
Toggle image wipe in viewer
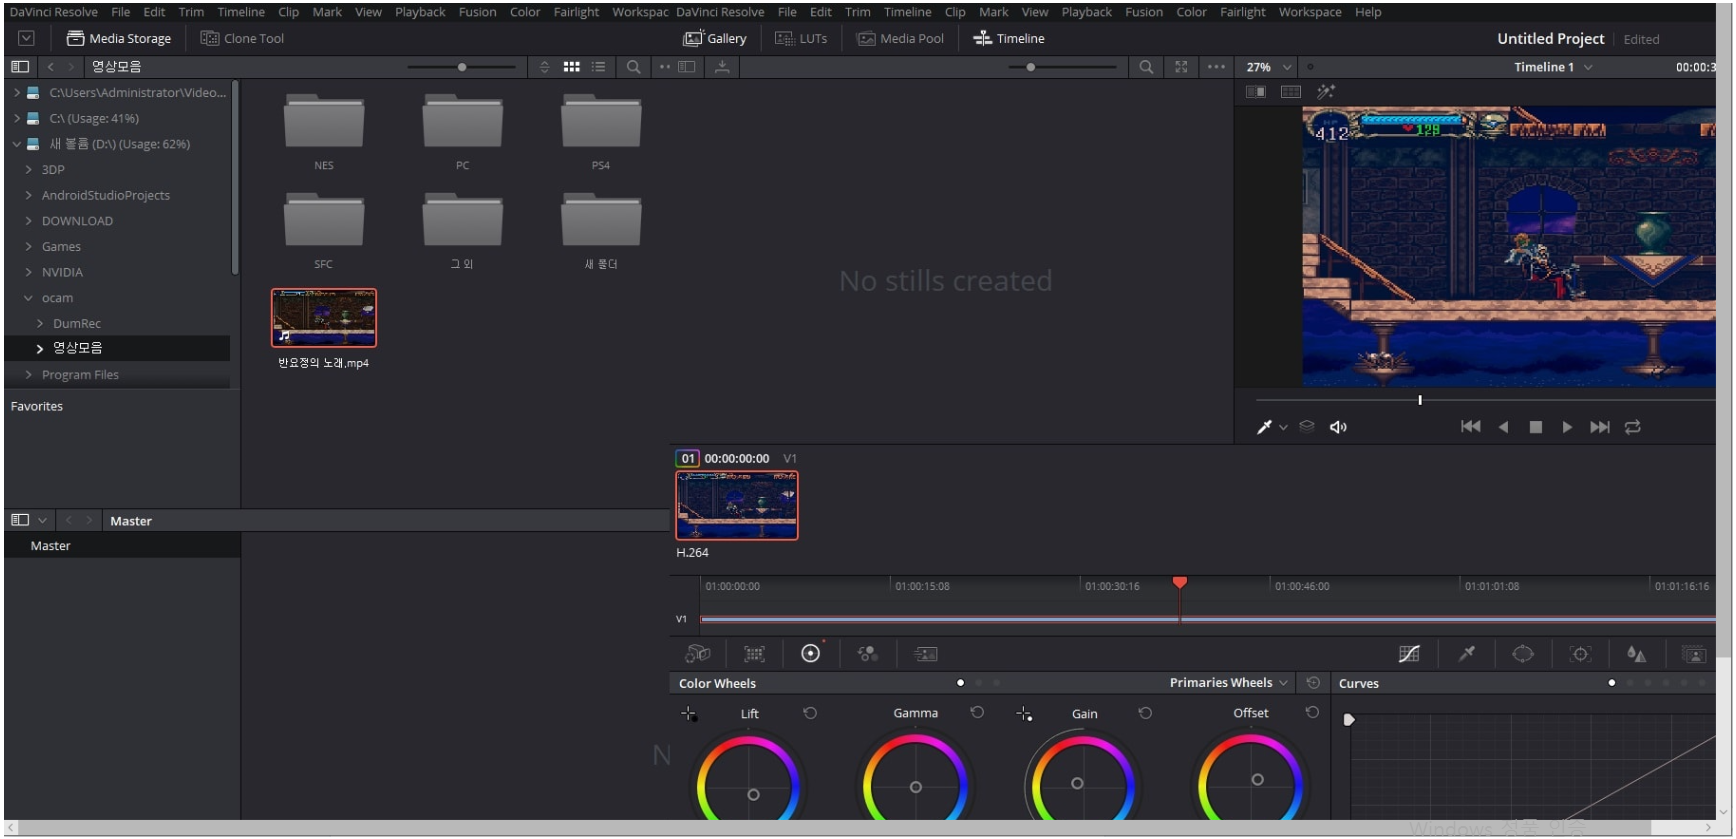pyautogui.click(x=1256, y=92)
